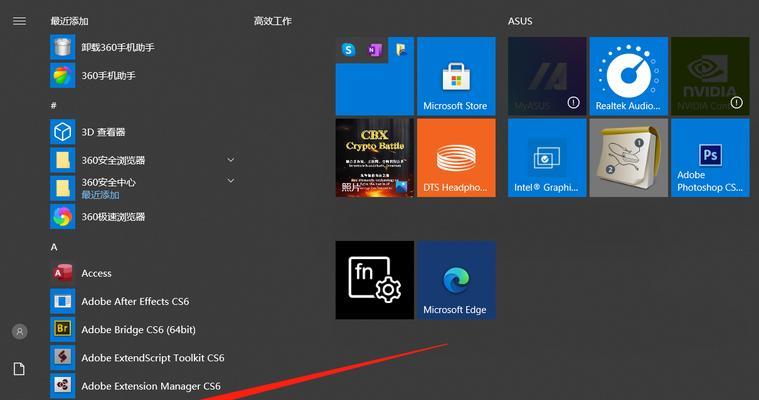Image resolution: width=759 pixels, height=400 pixels.
Task: Click the Adobe Extension Manager icon
Action: (x=62, y=385)
